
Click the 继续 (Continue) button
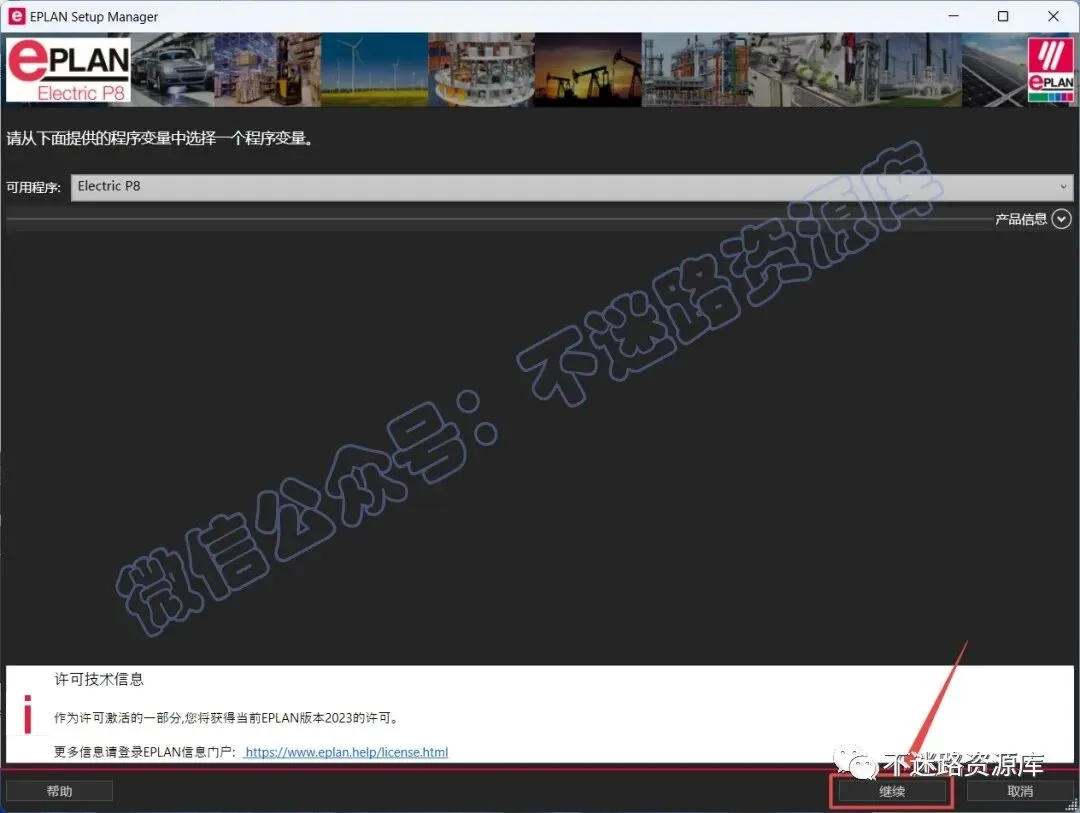coord(892,791)
